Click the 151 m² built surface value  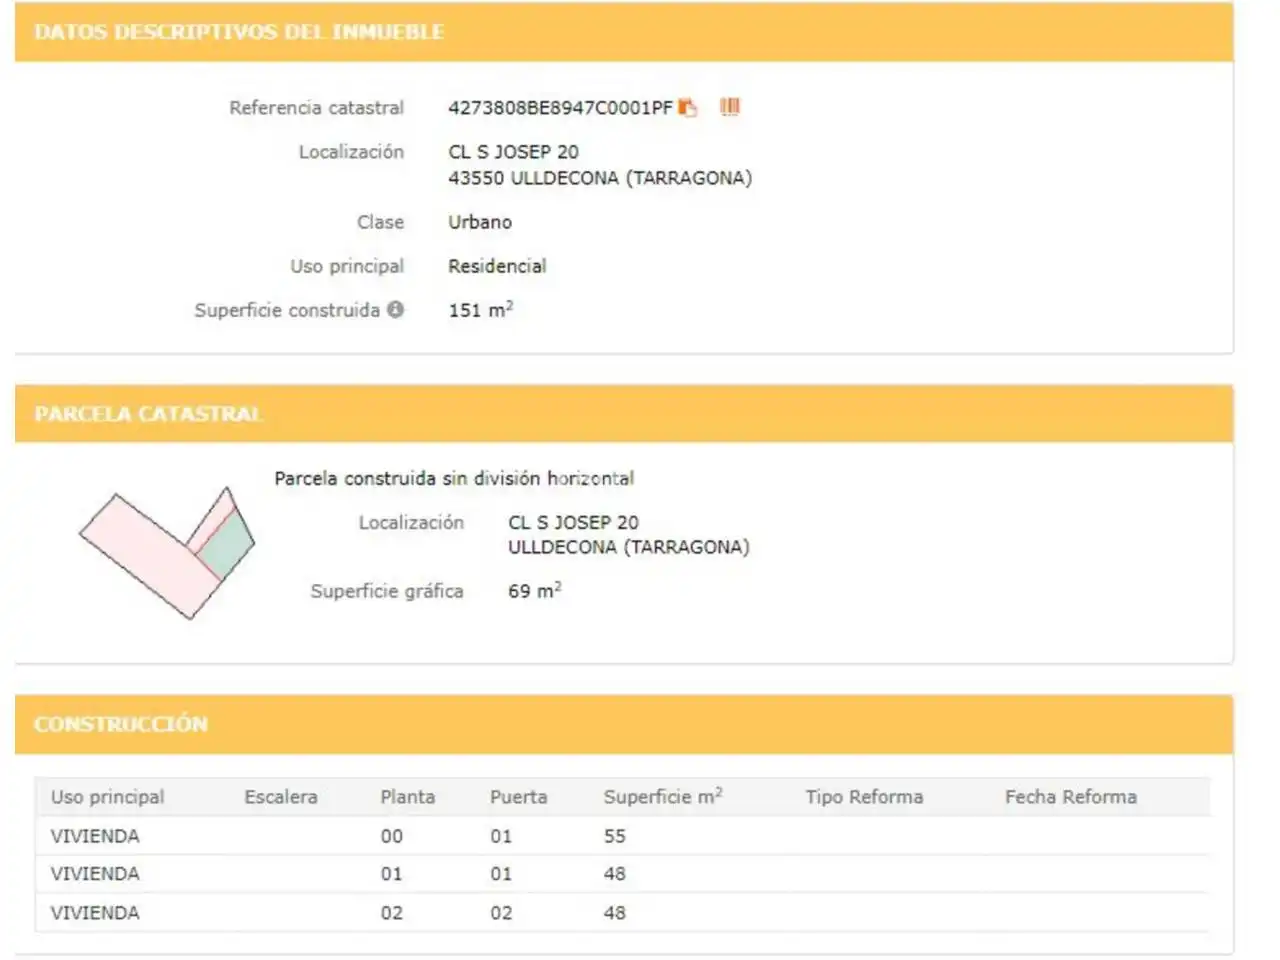pyautogui.click(x=481, y=310)
